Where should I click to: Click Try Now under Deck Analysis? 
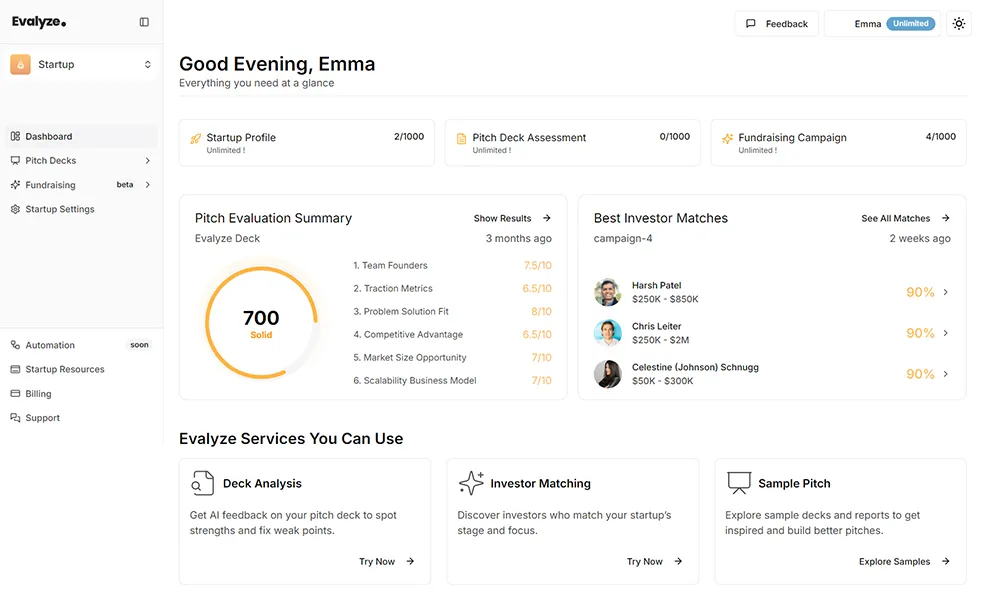pos(377,561)
